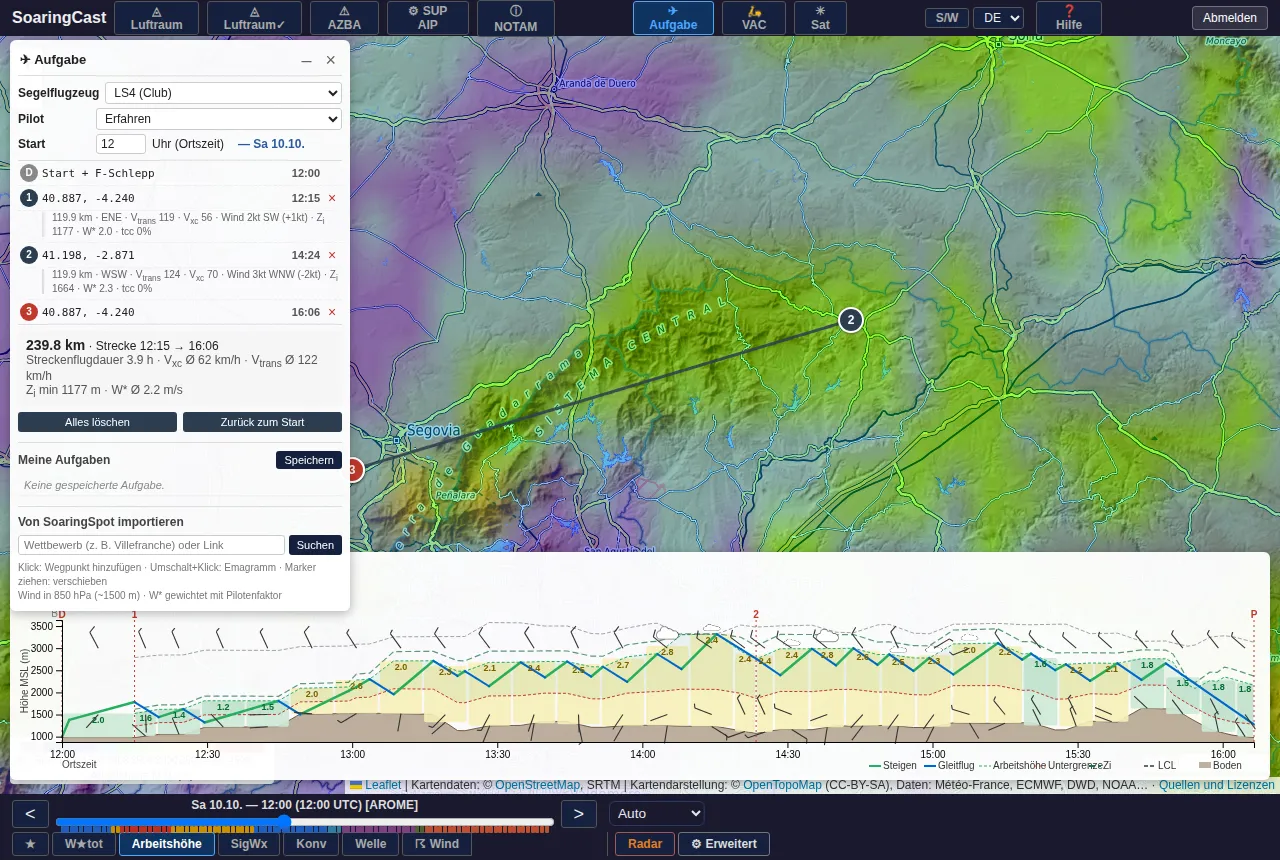The width and height of the screenshot is (1280, 860).
Task: Open Quellen und Lizenzen link
Action: point(1216,785)
